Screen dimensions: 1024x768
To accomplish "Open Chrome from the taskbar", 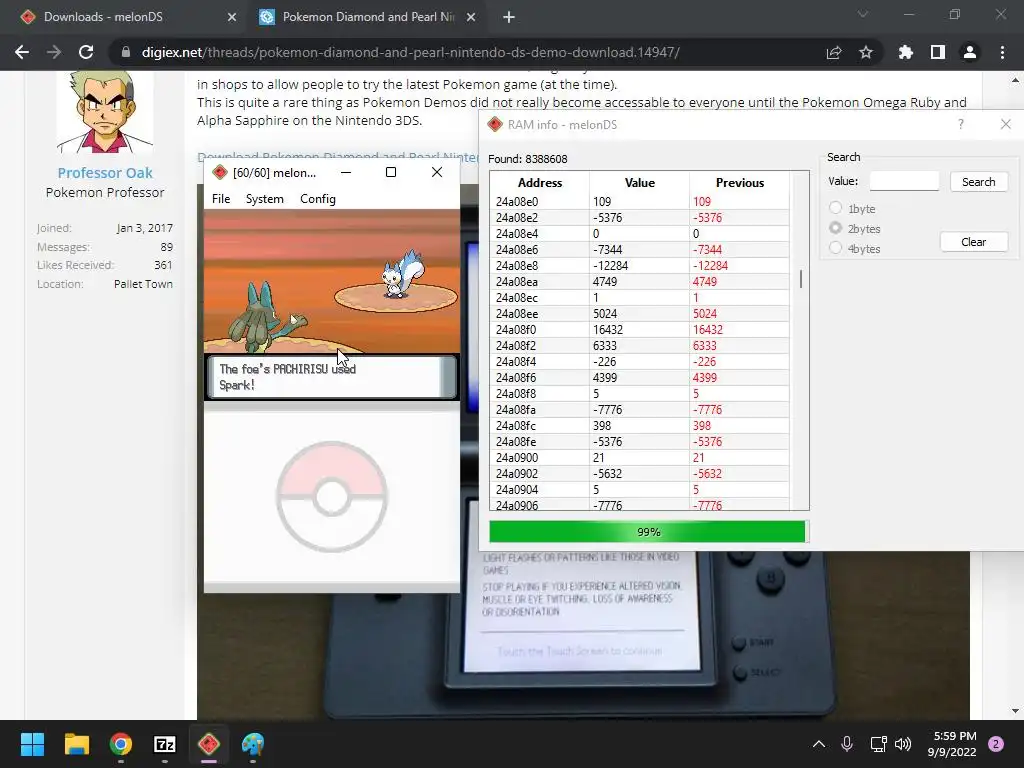I will click(x=121, y=744).
